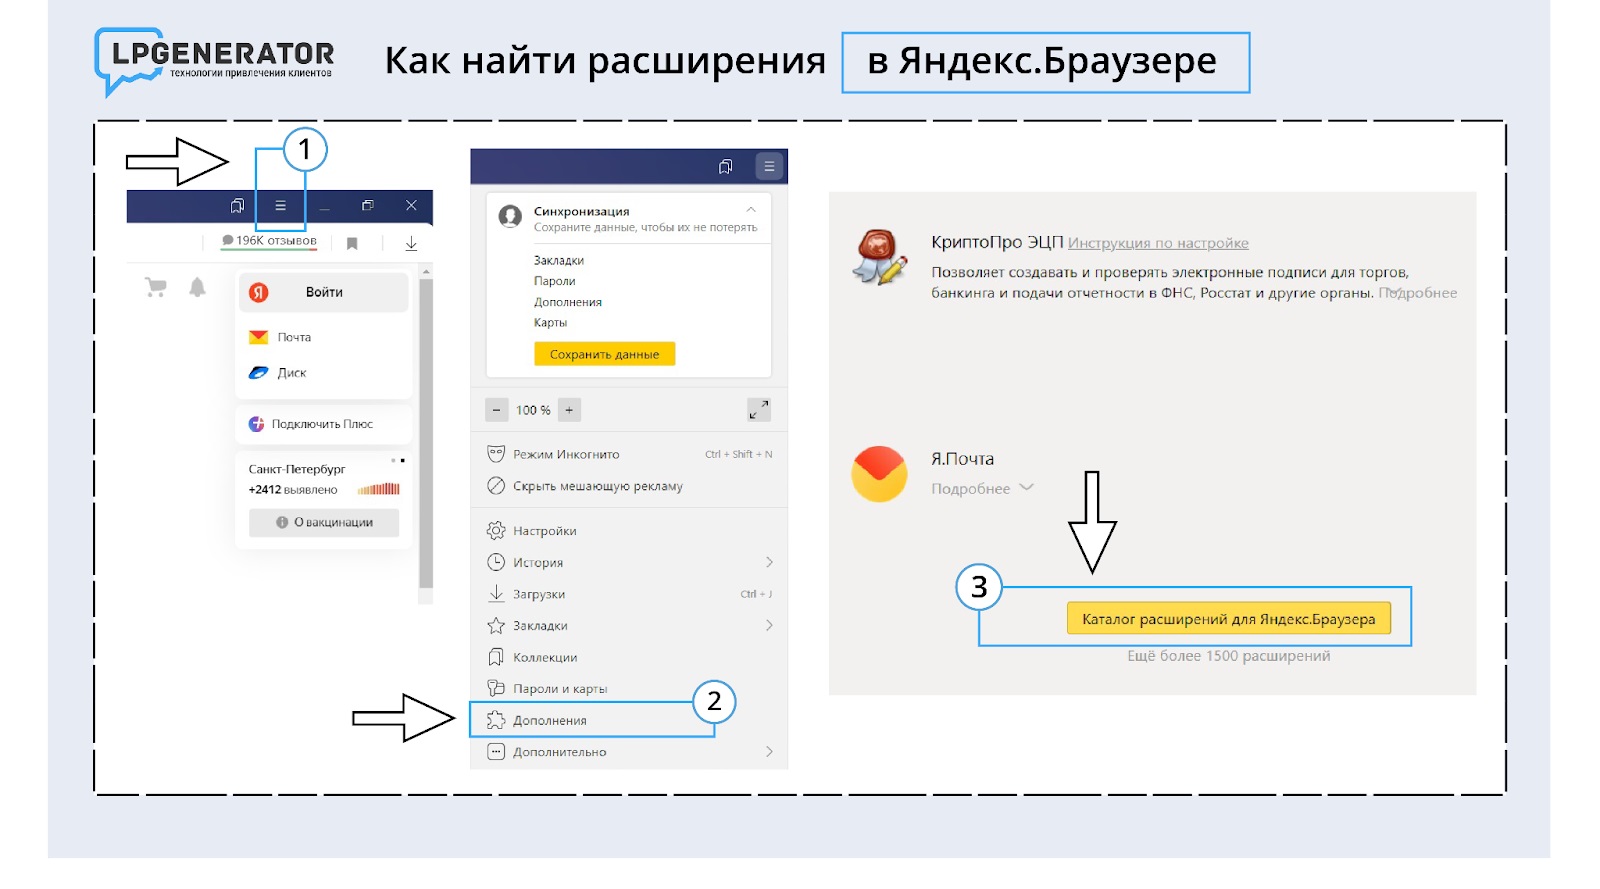Screen dimensions: 1600x889
Task: Click the sync profile avatar icon
Action: 510,216
